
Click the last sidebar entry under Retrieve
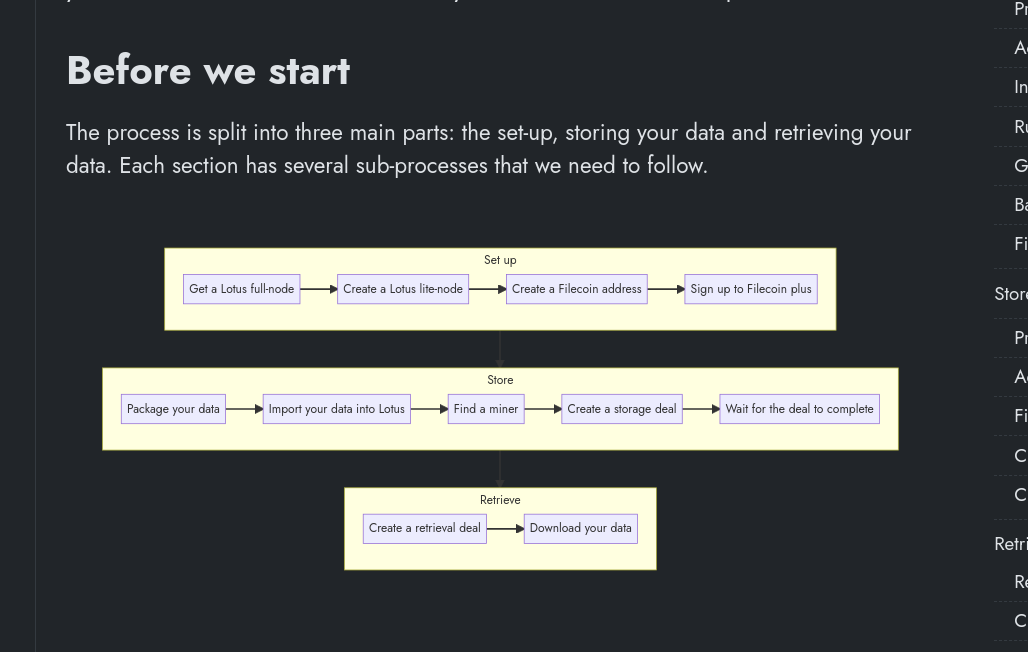pos(1018,620)
